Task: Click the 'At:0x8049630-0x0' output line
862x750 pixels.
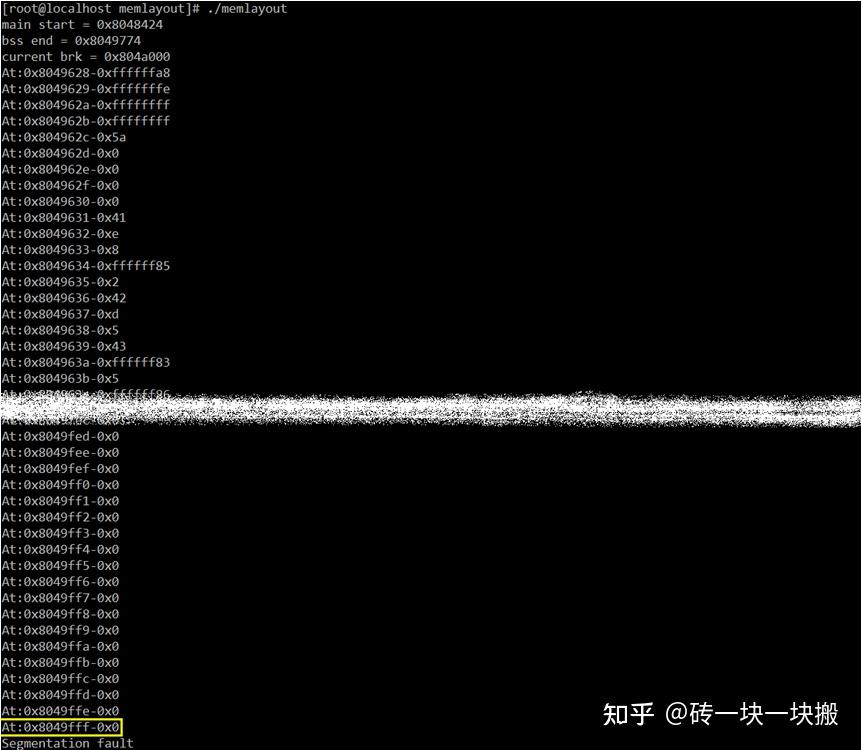Action: pyautogui.click(x=60, y=201)
